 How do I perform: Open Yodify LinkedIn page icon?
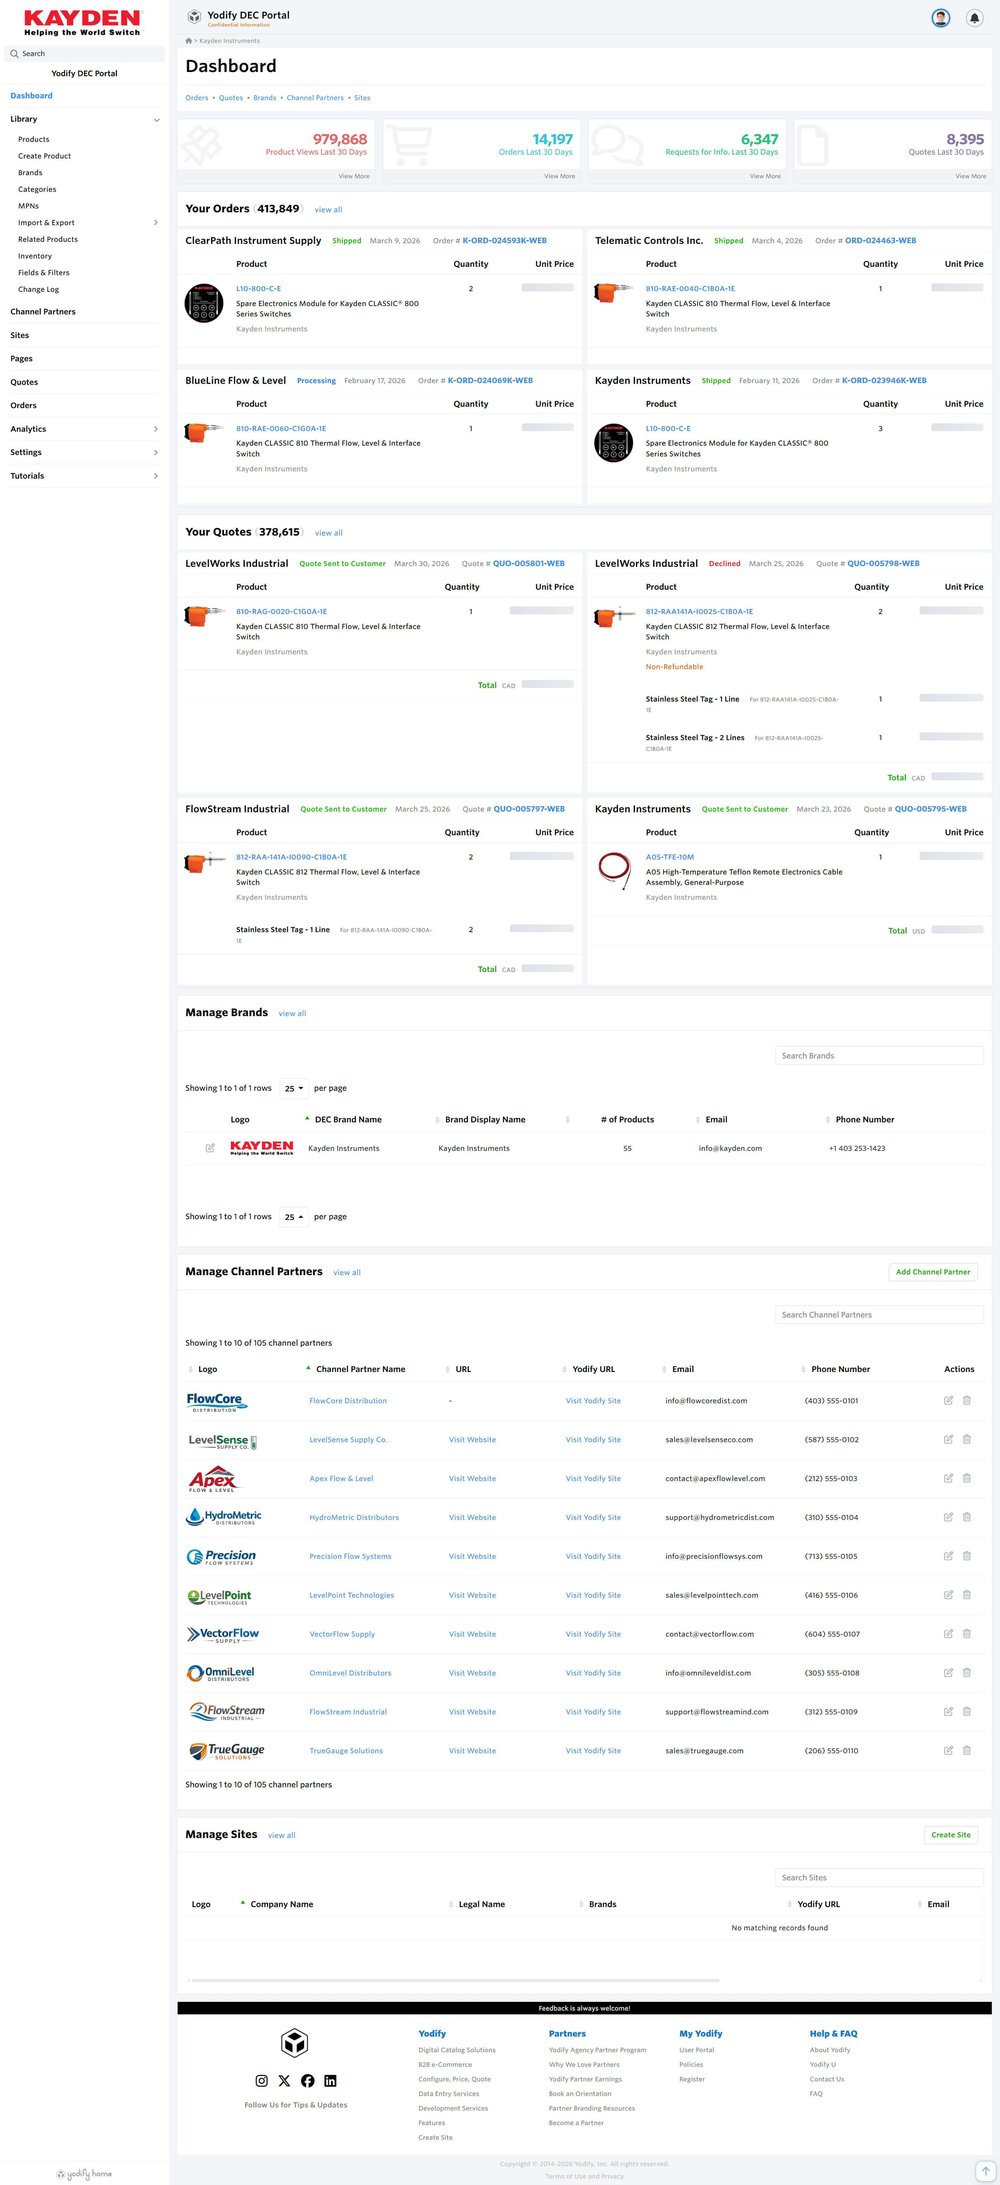[x=330, y=2081]
